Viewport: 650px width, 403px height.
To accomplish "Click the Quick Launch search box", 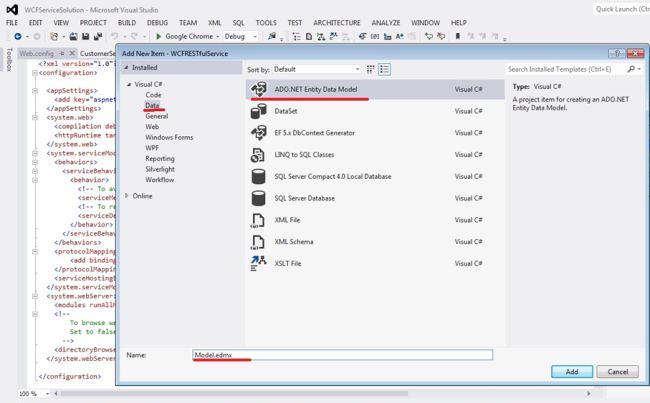I will (621, 9).
